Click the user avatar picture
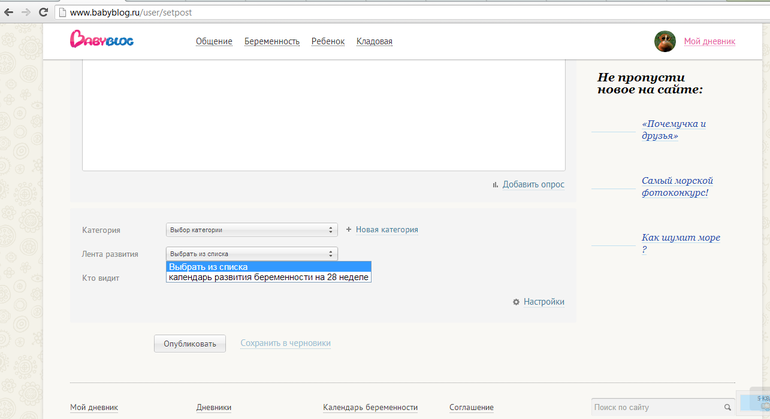The width and height of the screenshot is (770, 419). click(x=665, y=41)
